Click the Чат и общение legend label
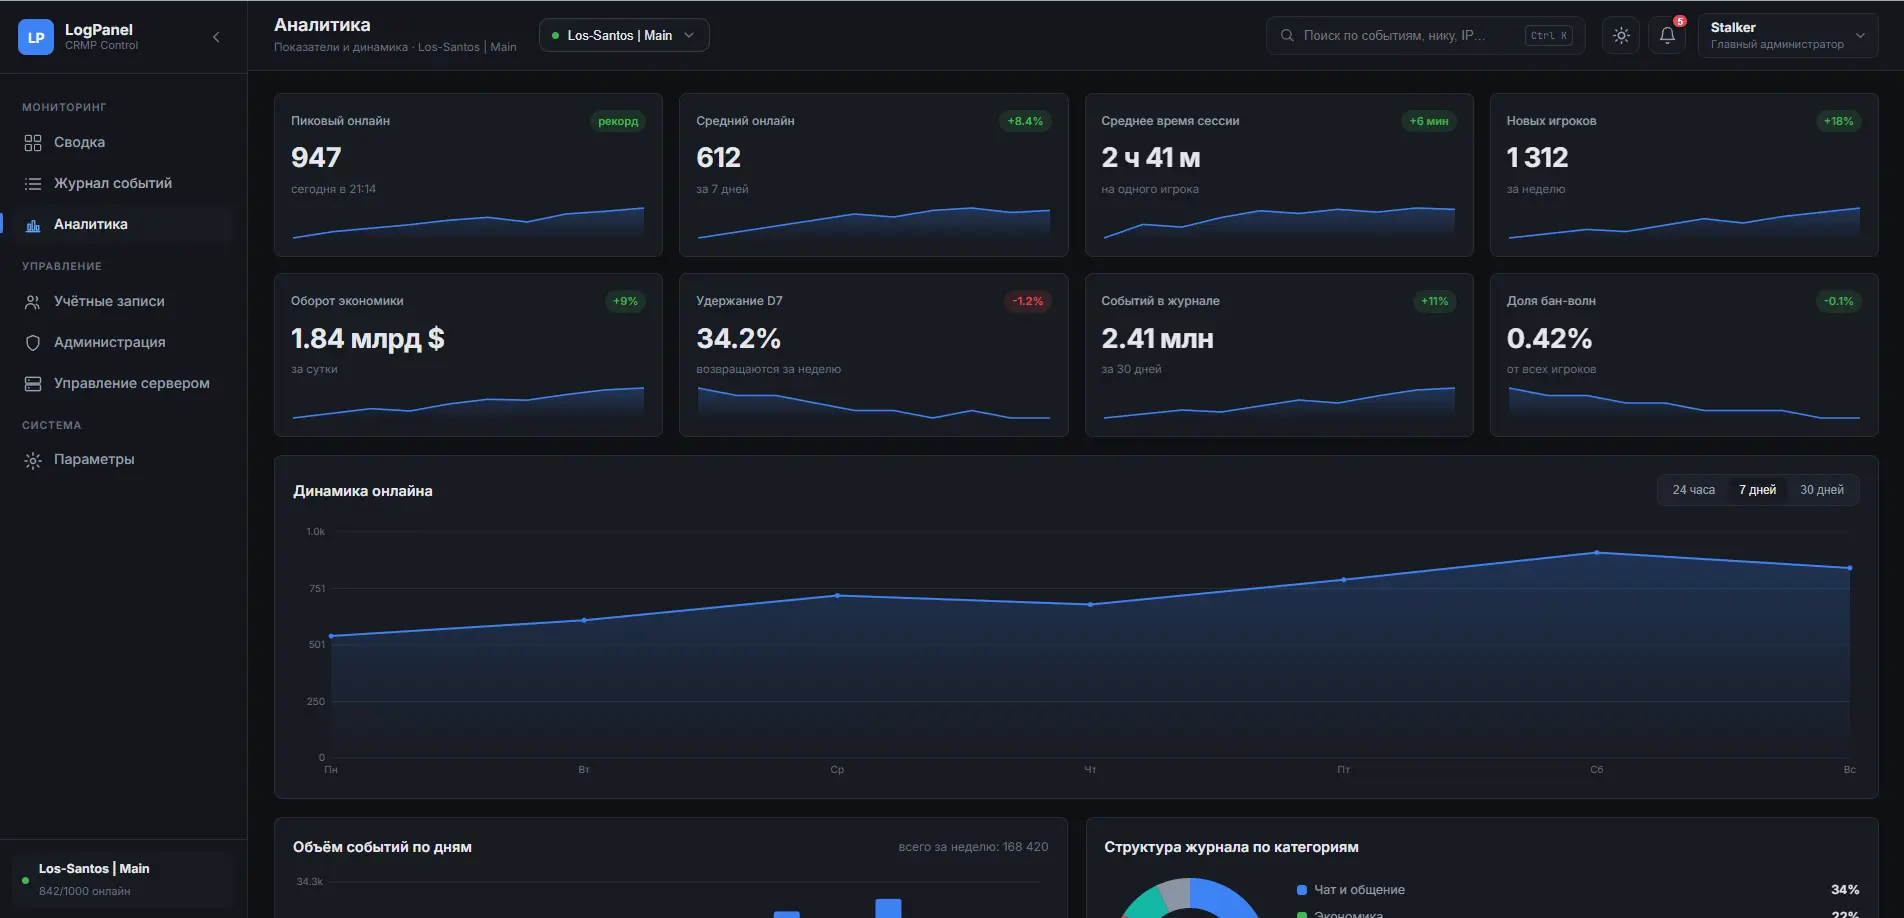This screenshot has height=918, width=1904. (1359, 891)
